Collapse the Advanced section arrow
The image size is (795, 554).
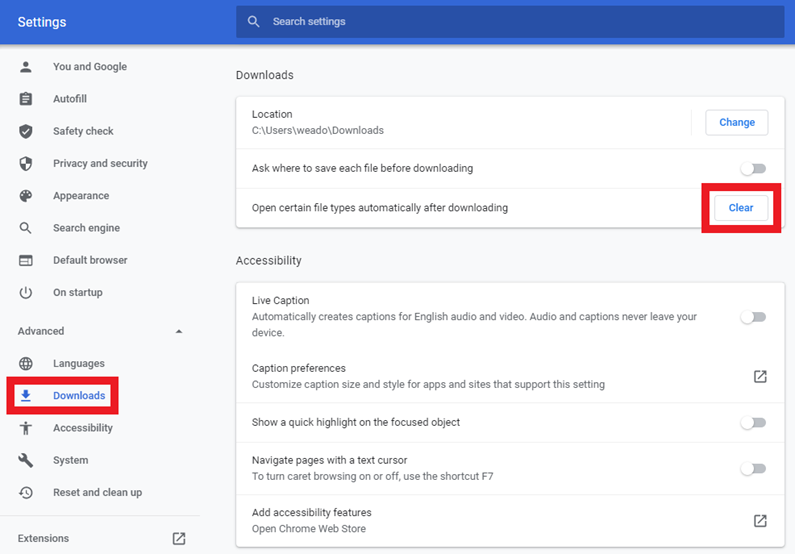[178, 331]
